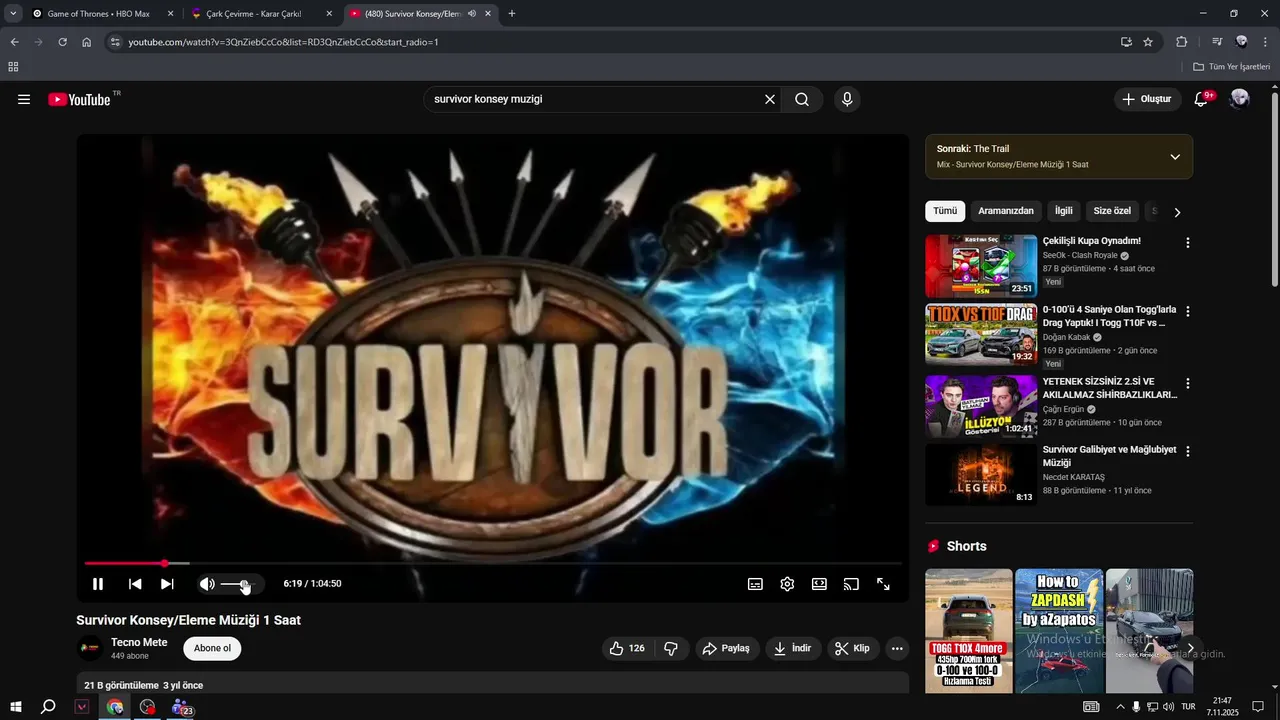Go back to previous page

click(x=14, y=42)
